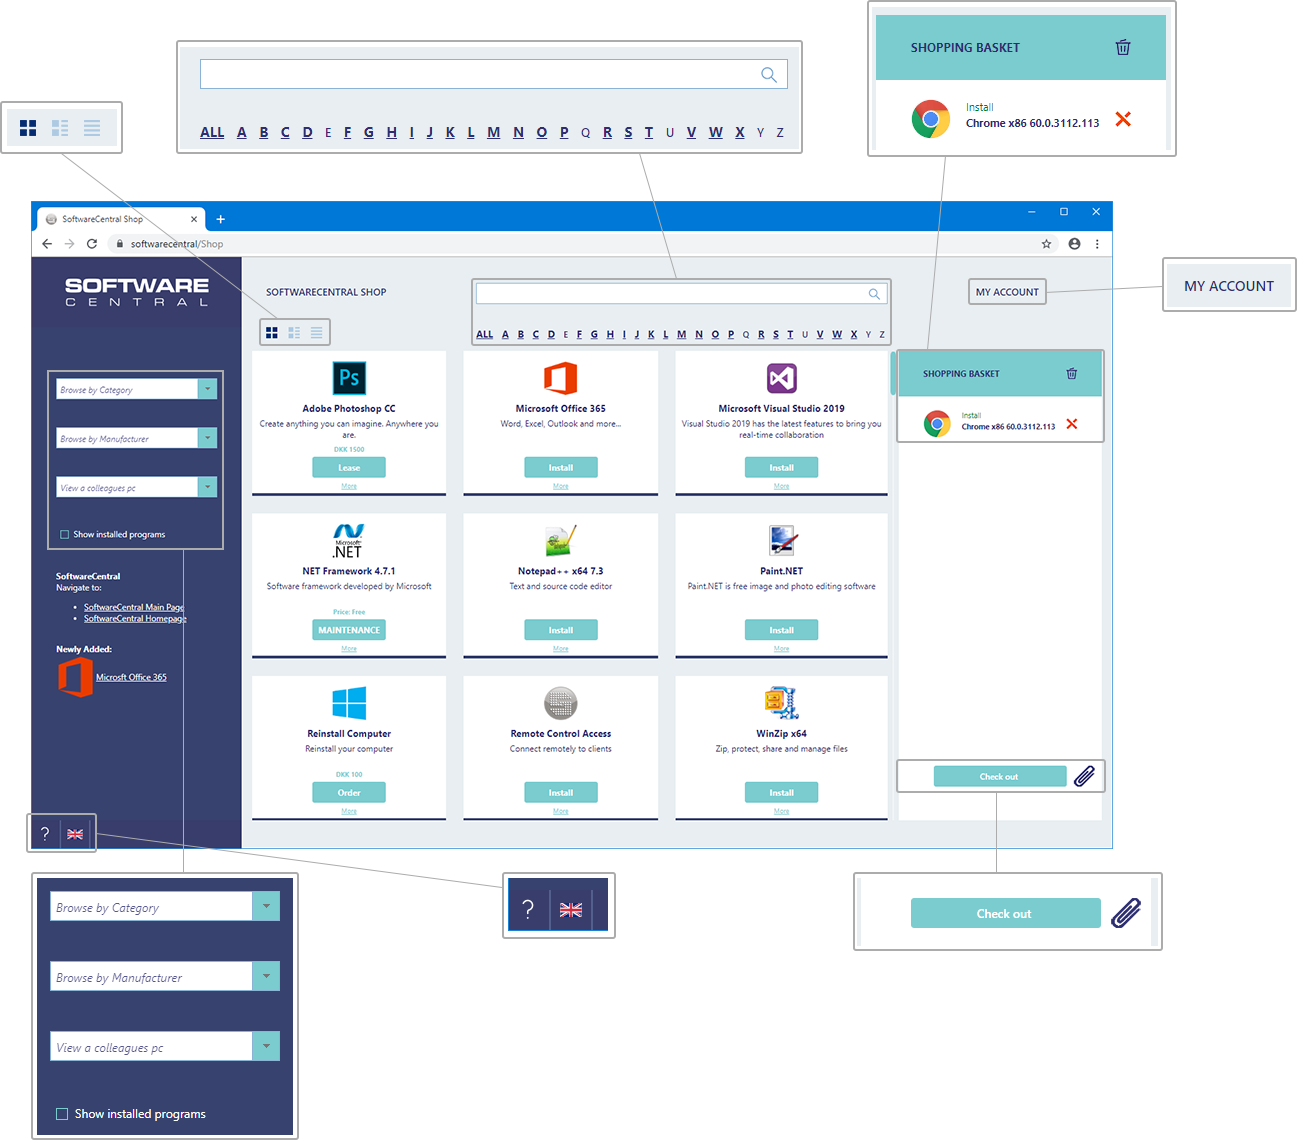Expand Browse by Category dropdown in enlarged panel
Image resolution: width=1297 pixels, height=1140 pixels.
click(x=266, y=906)
